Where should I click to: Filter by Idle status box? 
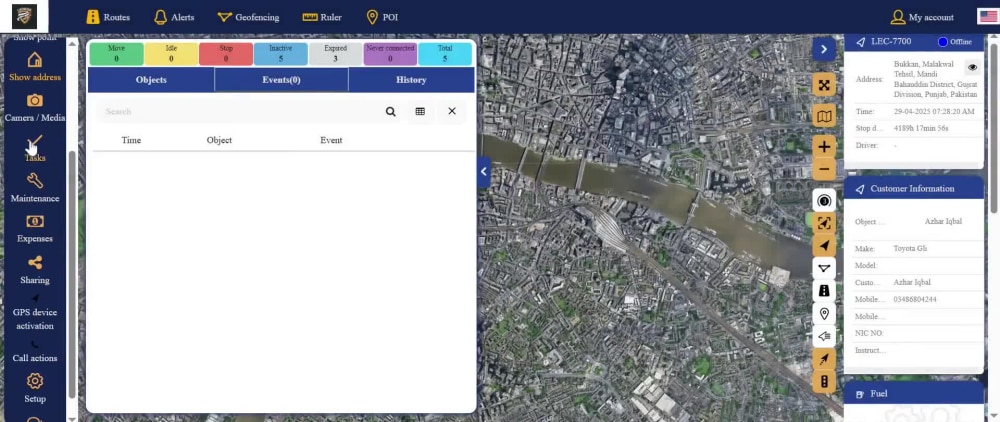pos(171,54)
